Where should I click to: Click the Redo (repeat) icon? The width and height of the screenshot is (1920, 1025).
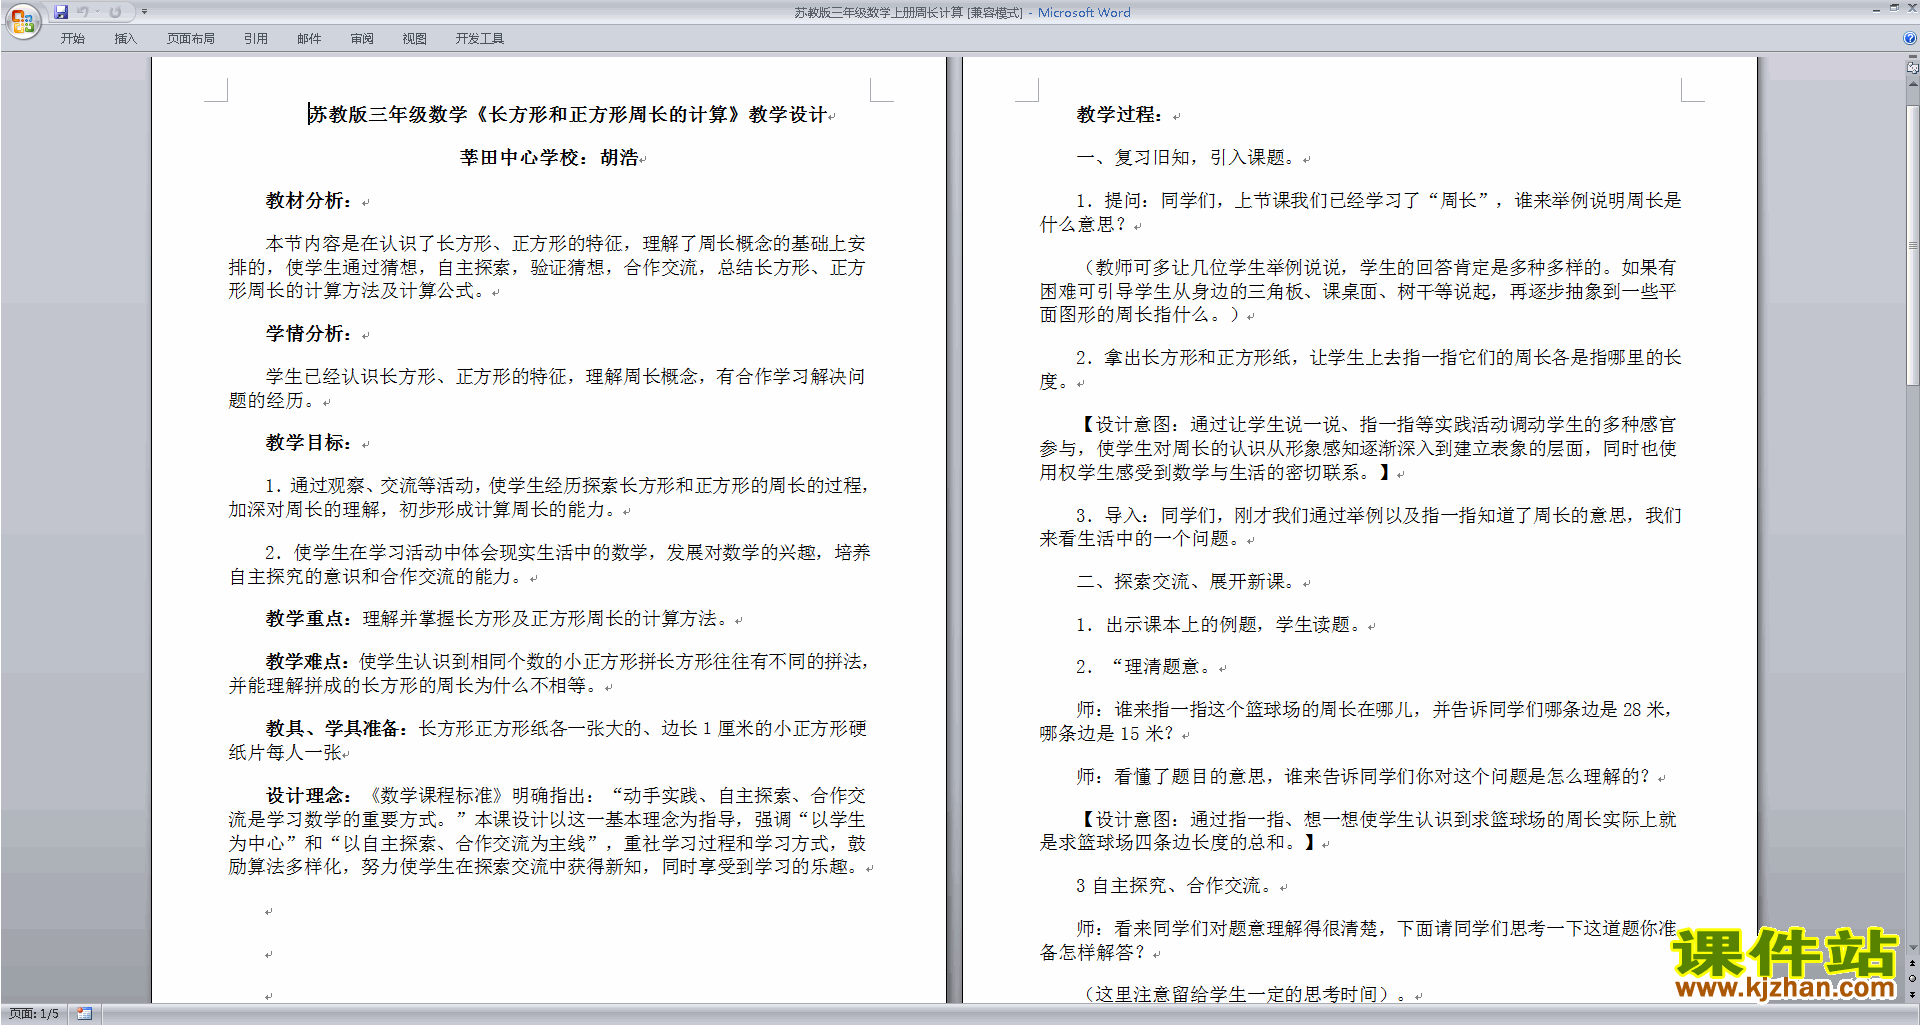(x=115, y=12)
